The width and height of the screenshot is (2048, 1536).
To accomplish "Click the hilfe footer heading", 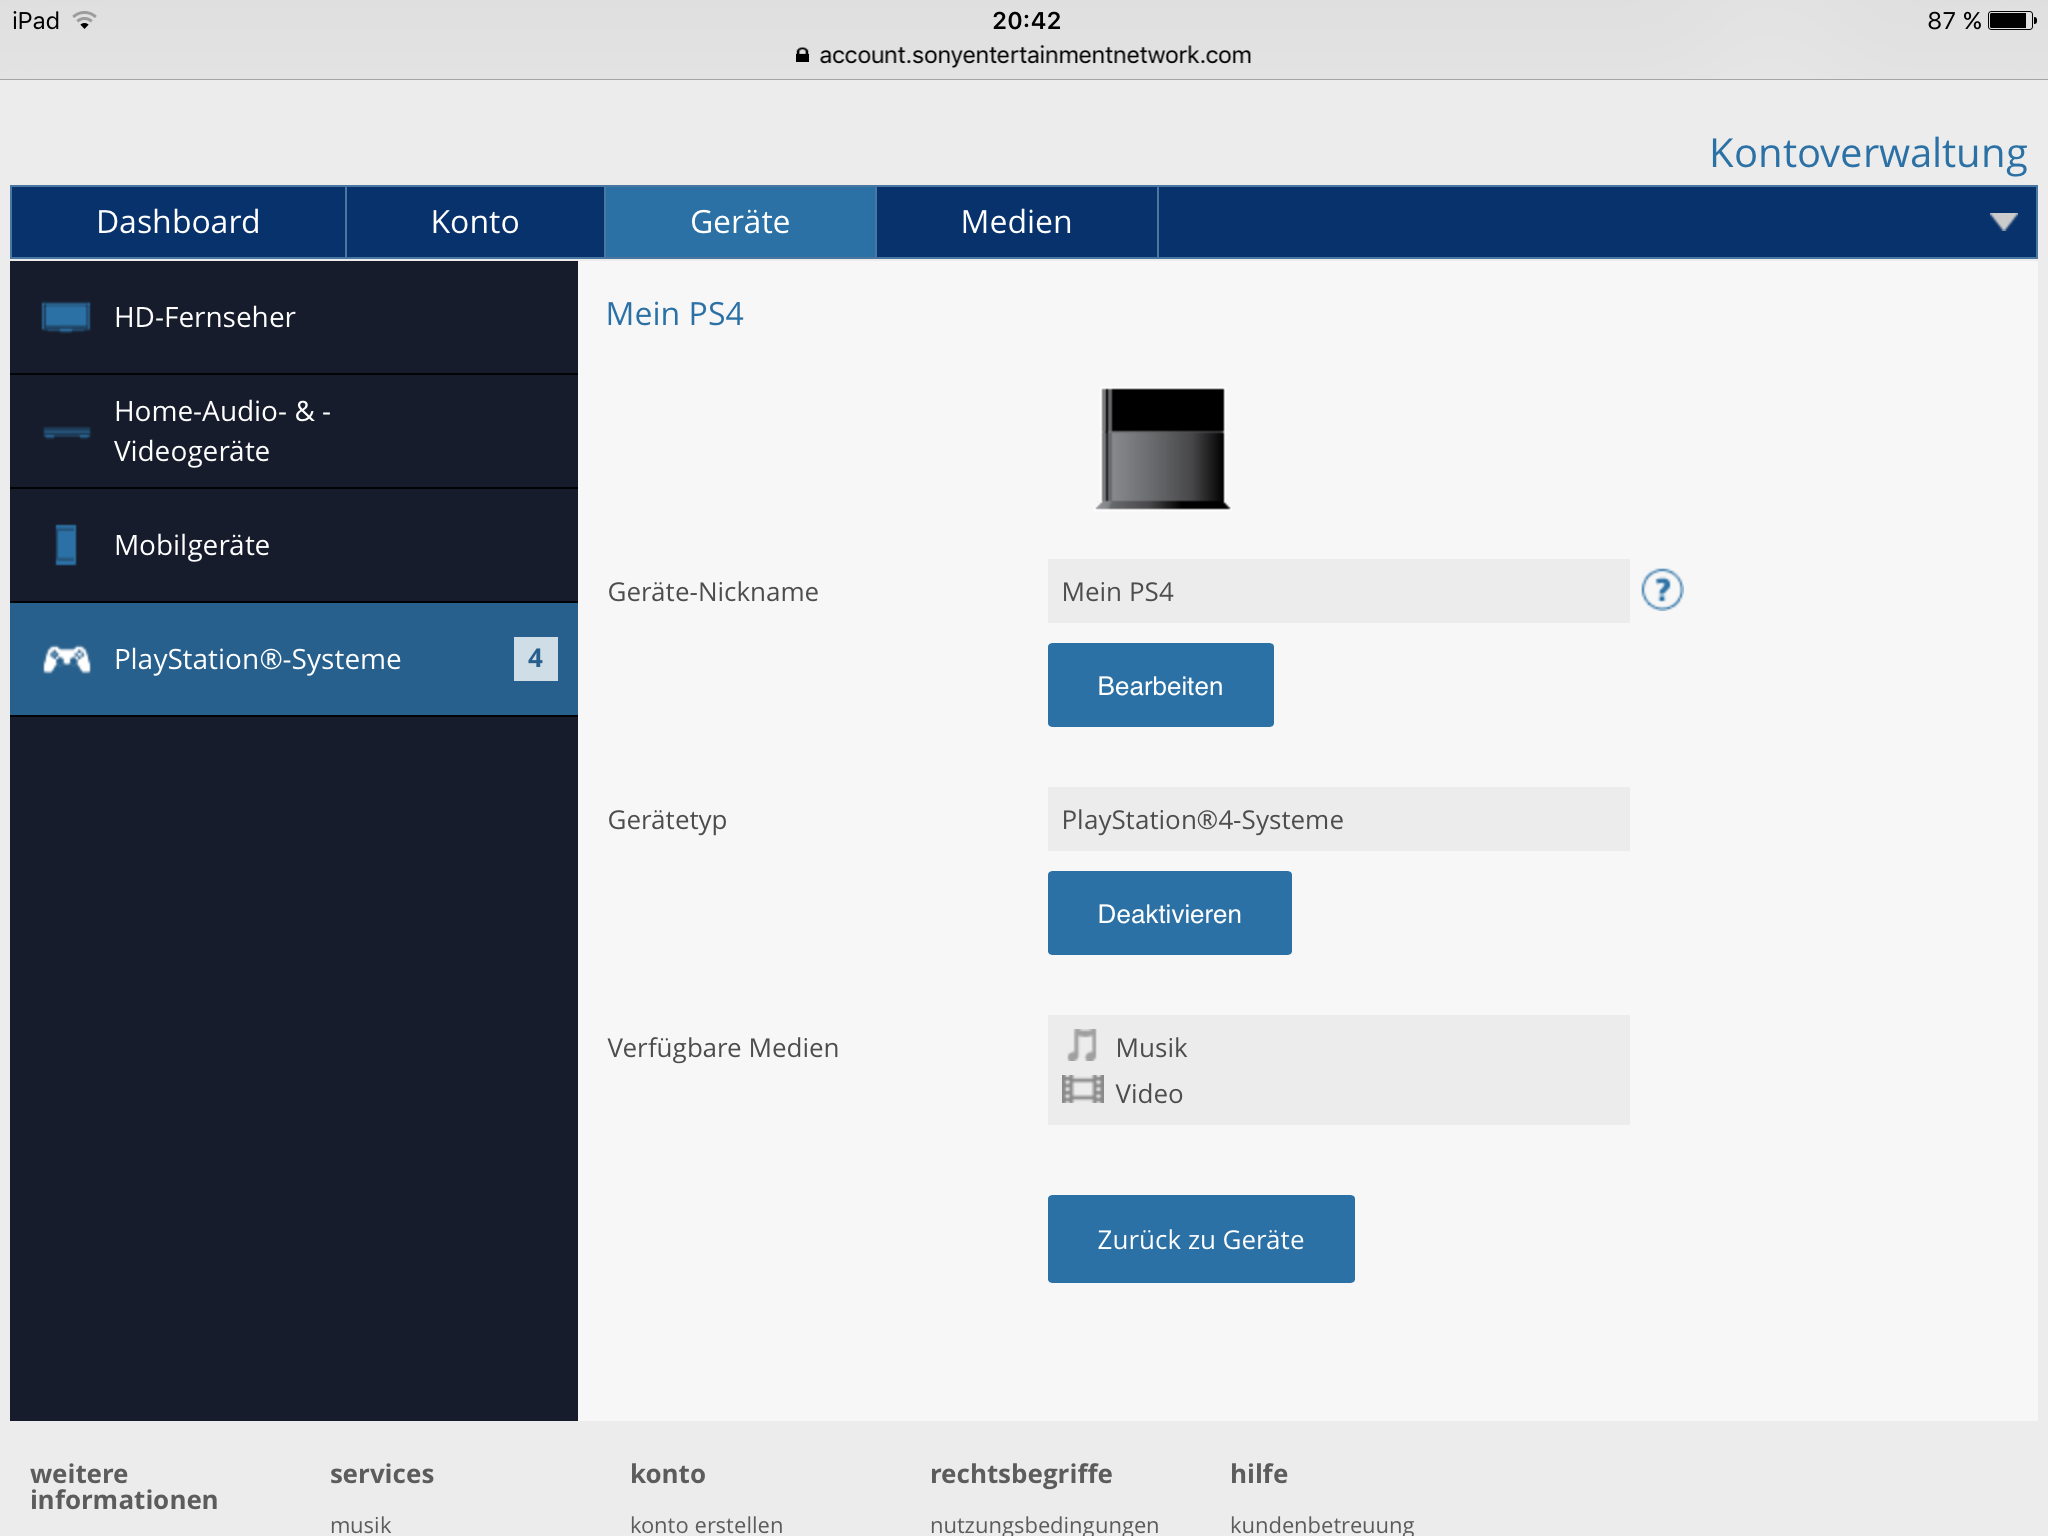I will (x=1259, y=1473).
